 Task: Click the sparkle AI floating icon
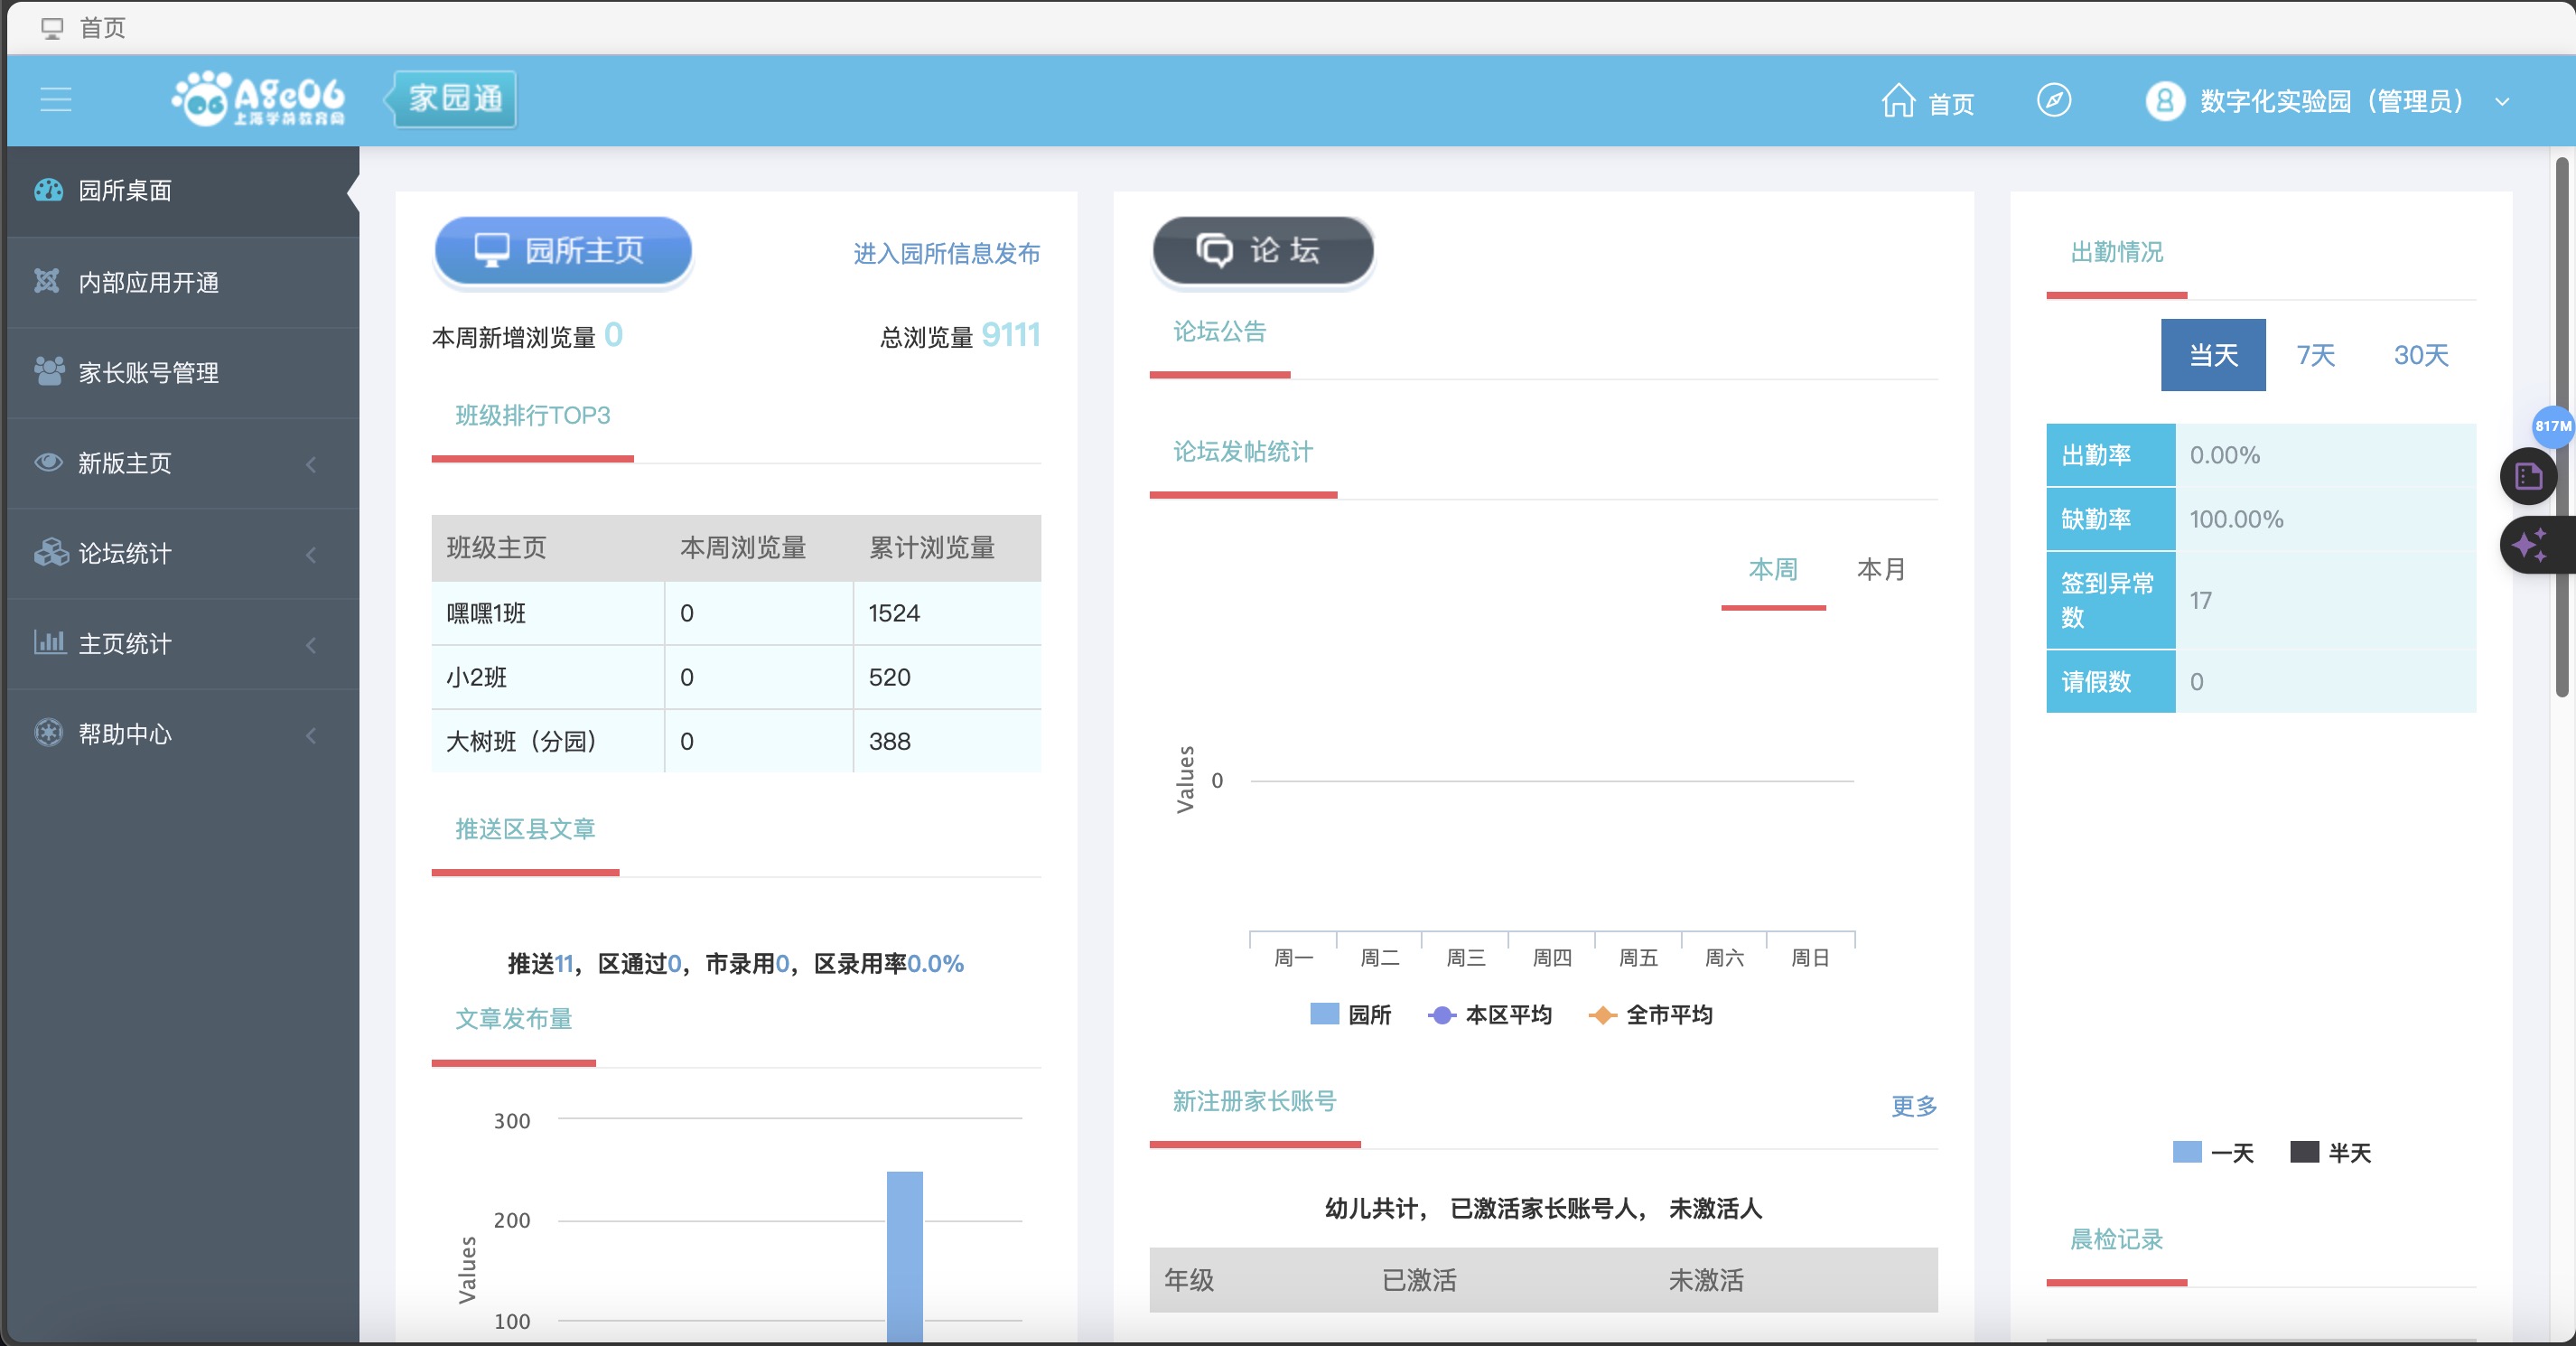click(x=2532, y=545)
